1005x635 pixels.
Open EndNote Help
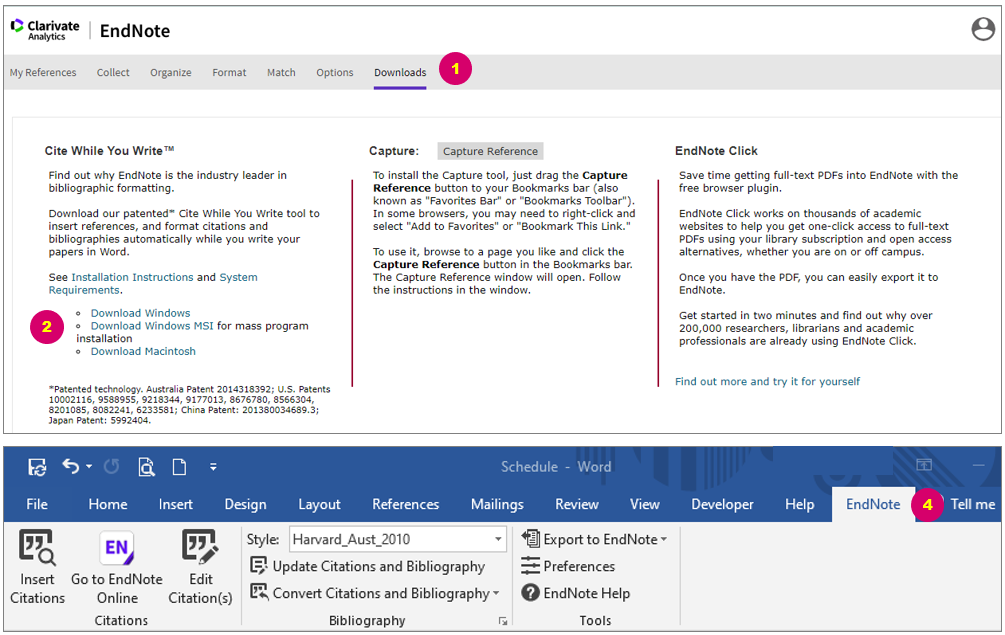pyautogui.click(x=575, y=593)
